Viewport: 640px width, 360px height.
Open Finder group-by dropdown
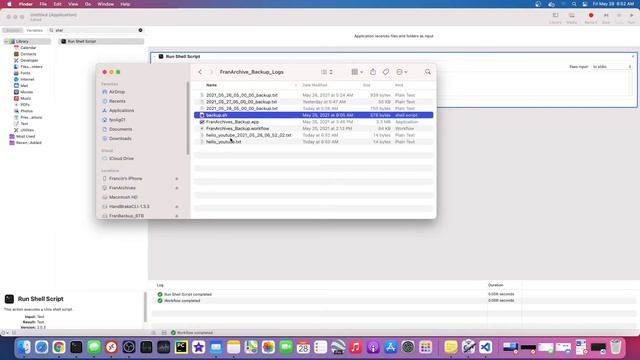tap(357, 72)
